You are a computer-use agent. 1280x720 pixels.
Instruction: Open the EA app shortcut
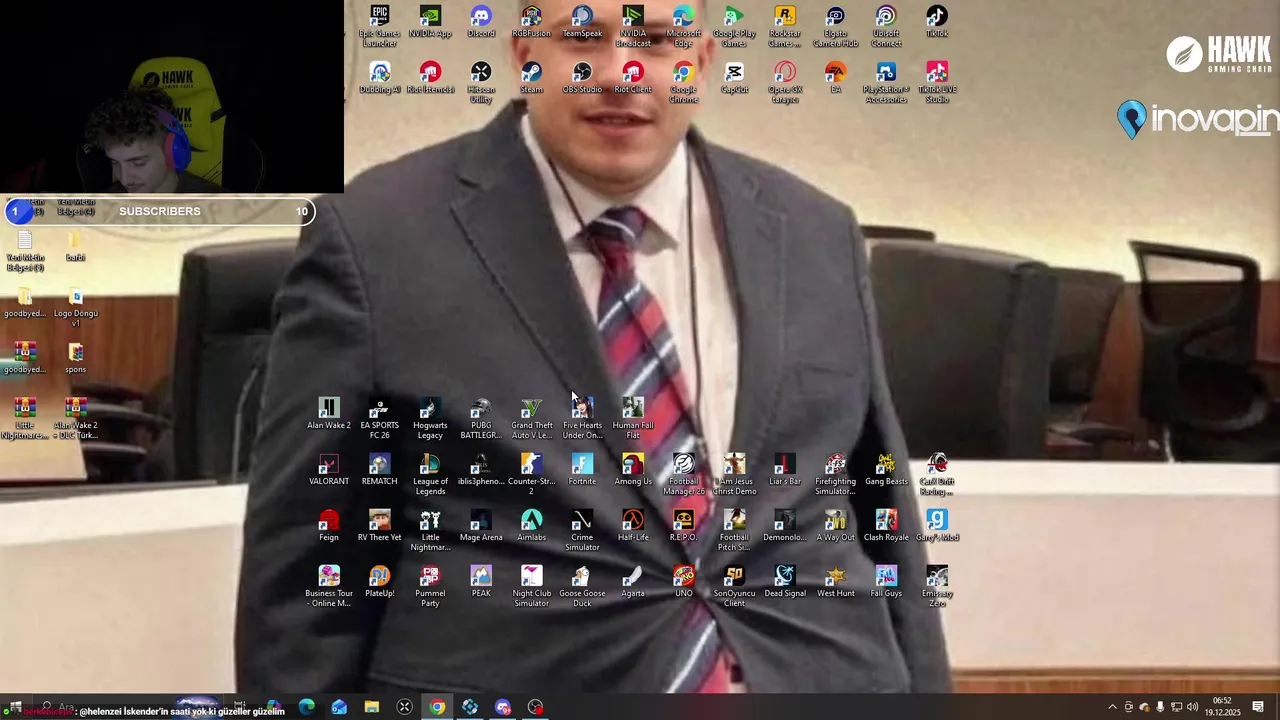(x=835, y=78)
